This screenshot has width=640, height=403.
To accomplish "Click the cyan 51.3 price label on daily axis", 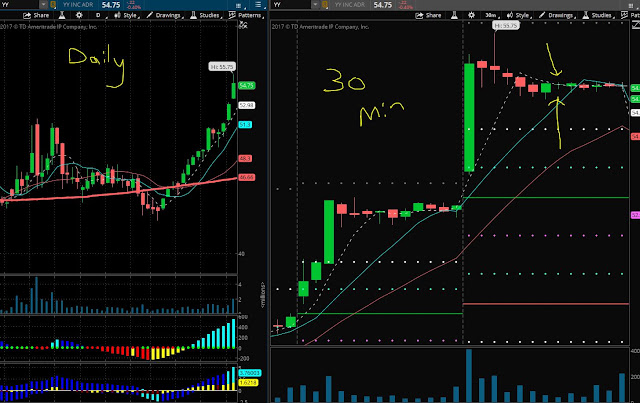I will coord(245,125).
